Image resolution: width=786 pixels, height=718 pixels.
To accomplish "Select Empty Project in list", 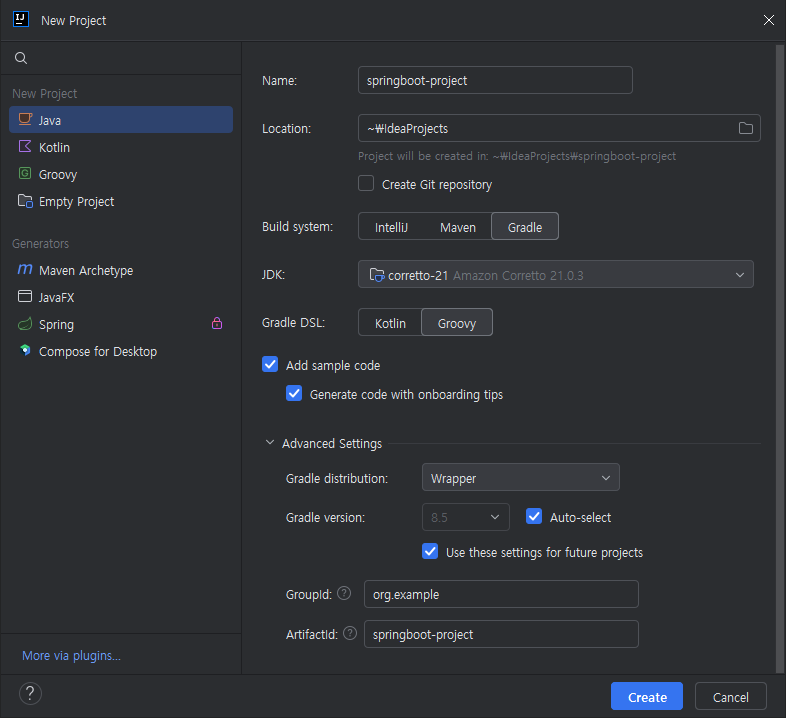I will tap(121, 201).
